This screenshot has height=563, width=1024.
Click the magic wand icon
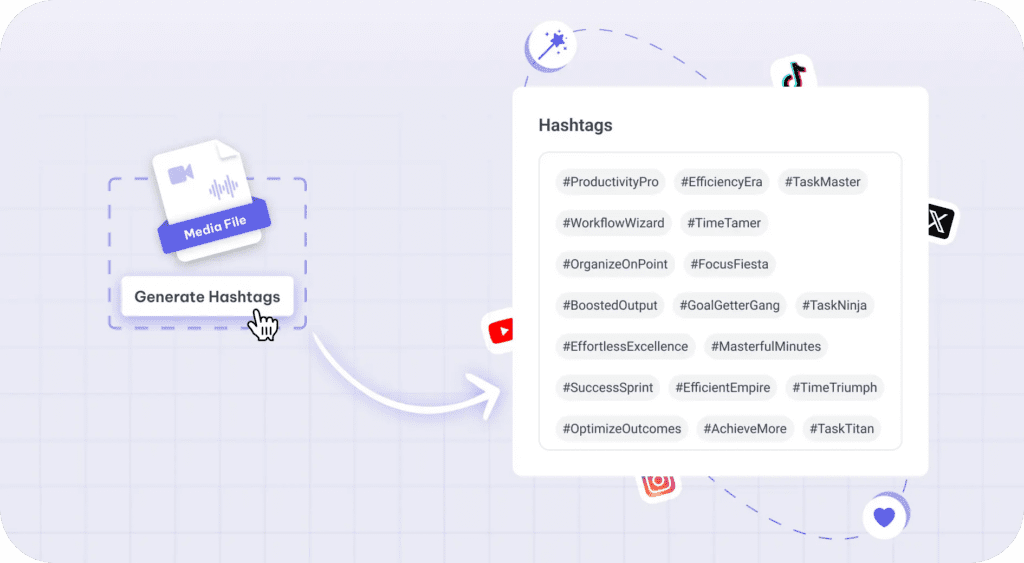550,45
